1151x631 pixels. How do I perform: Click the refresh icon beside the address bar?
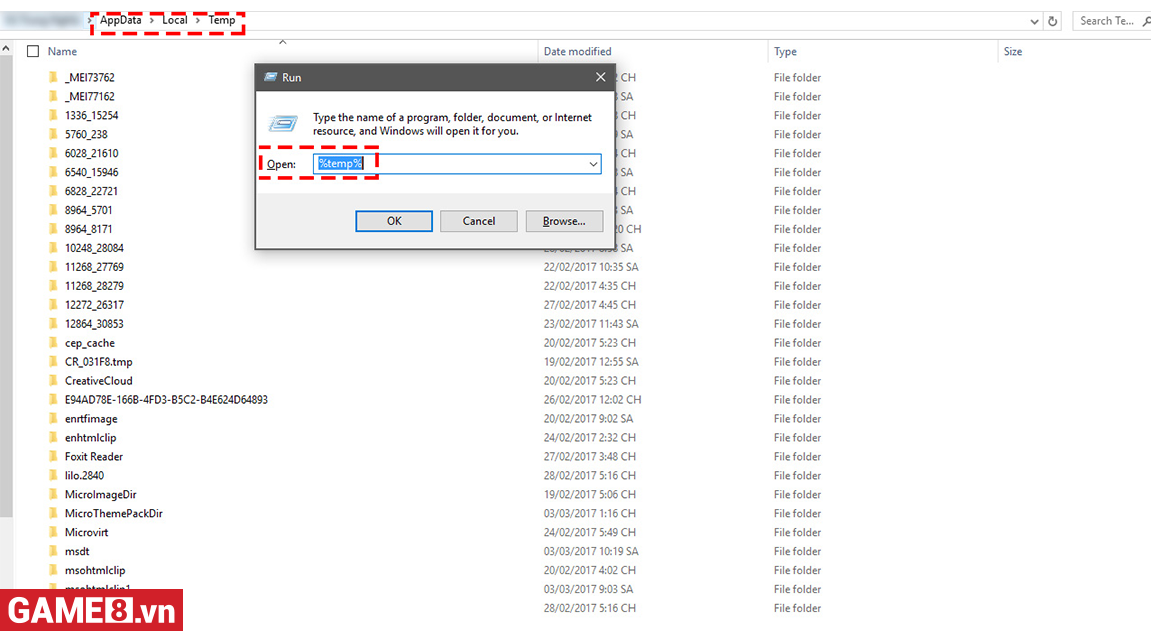(x=1053, y=21)
